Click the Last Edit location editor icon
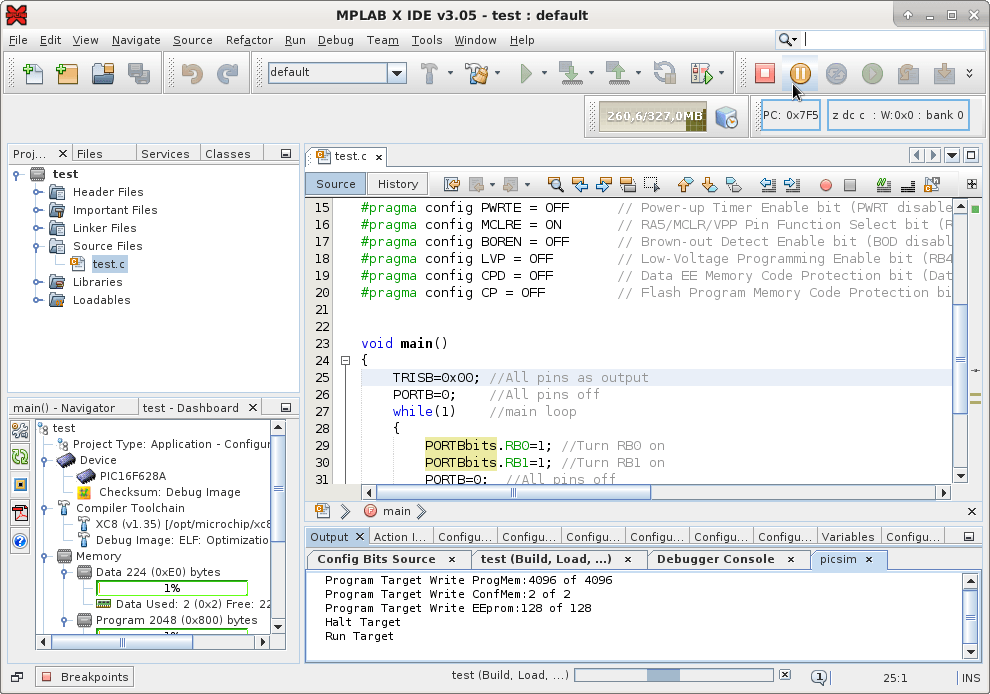The width and height of the screenshot is (990, 694). point(452,184)
